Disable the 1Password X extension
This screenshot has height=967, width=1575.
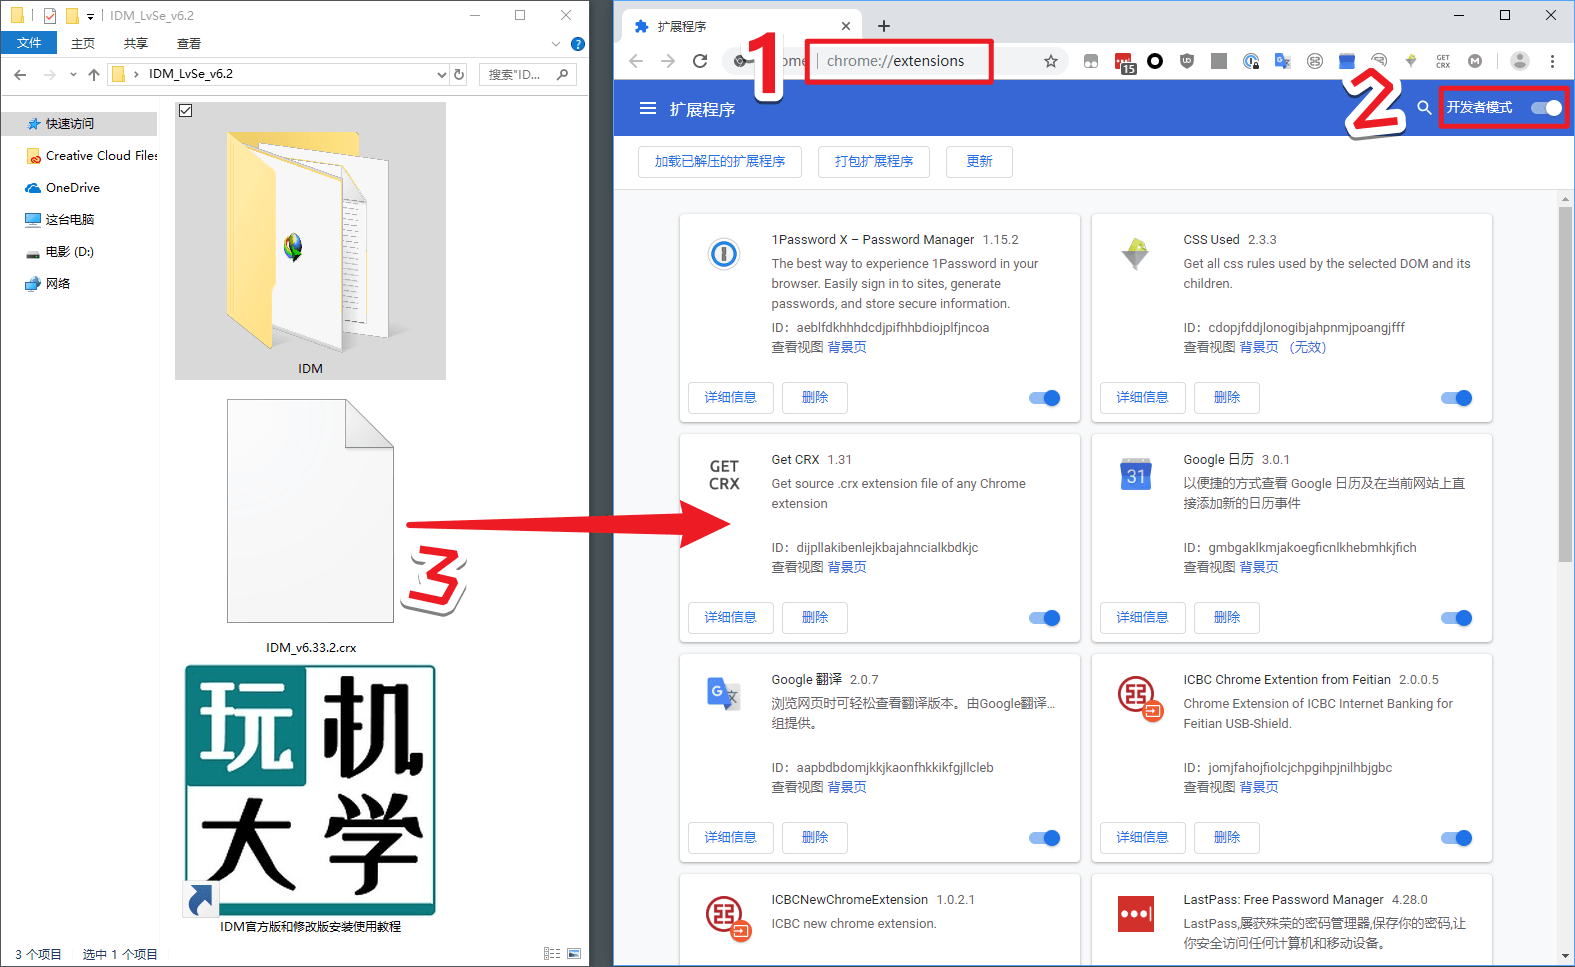click(x=1044, y=398)
